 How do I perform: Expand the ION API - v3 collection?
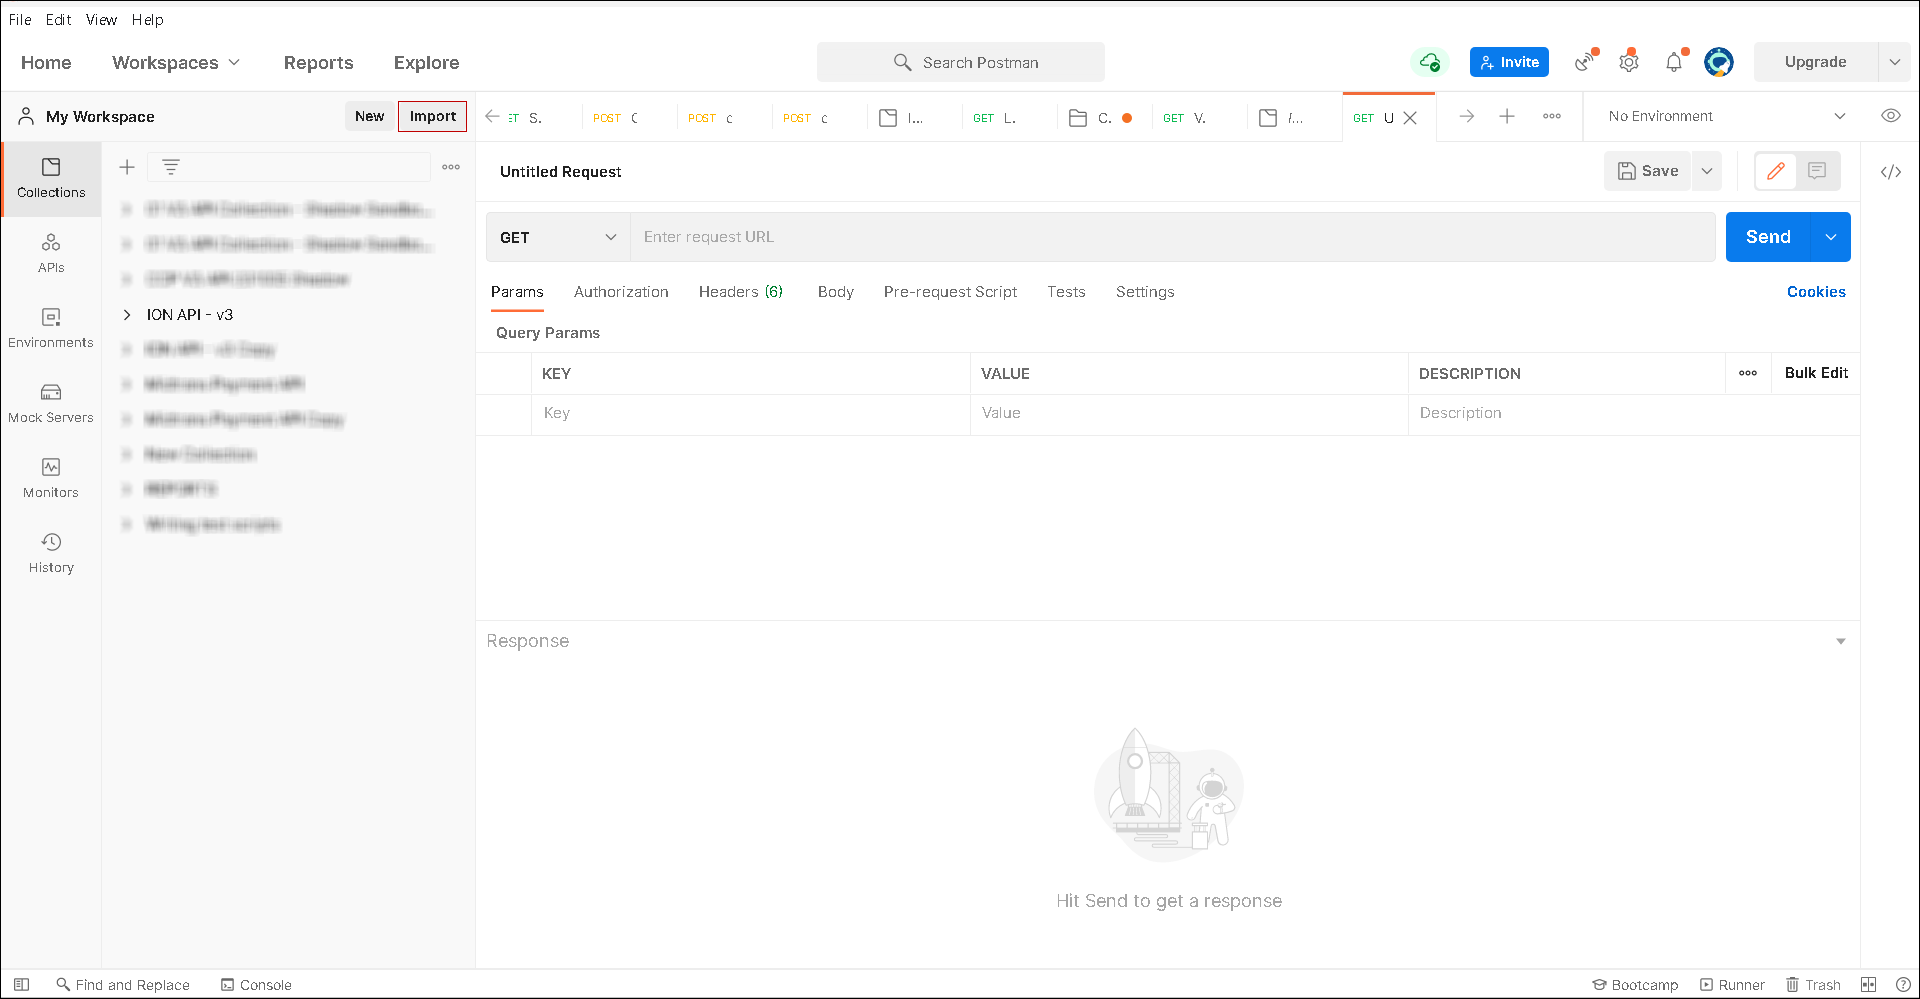pos(127,315)
